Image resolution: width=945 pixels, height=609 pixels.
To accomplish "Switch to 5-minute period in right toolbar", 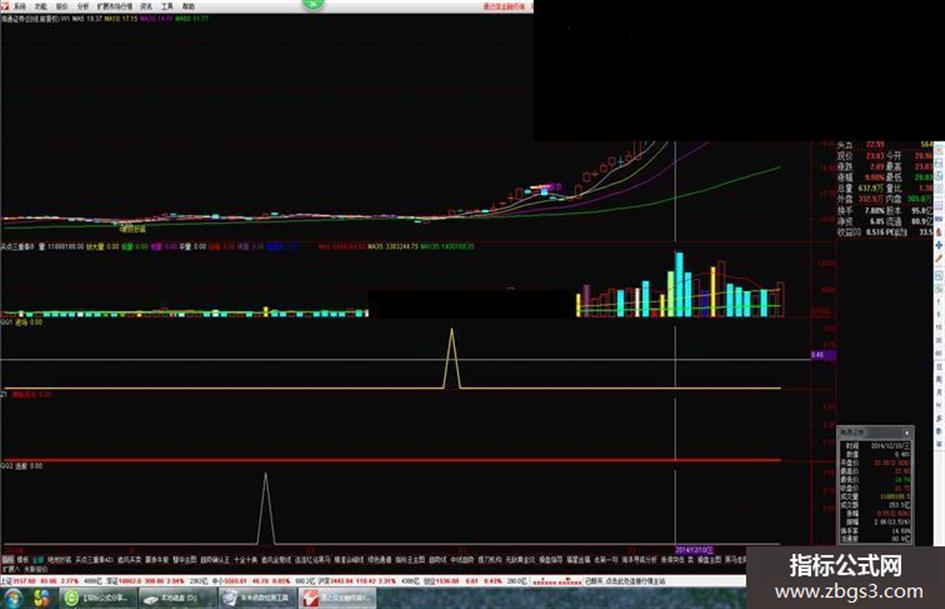I will 938,314.
